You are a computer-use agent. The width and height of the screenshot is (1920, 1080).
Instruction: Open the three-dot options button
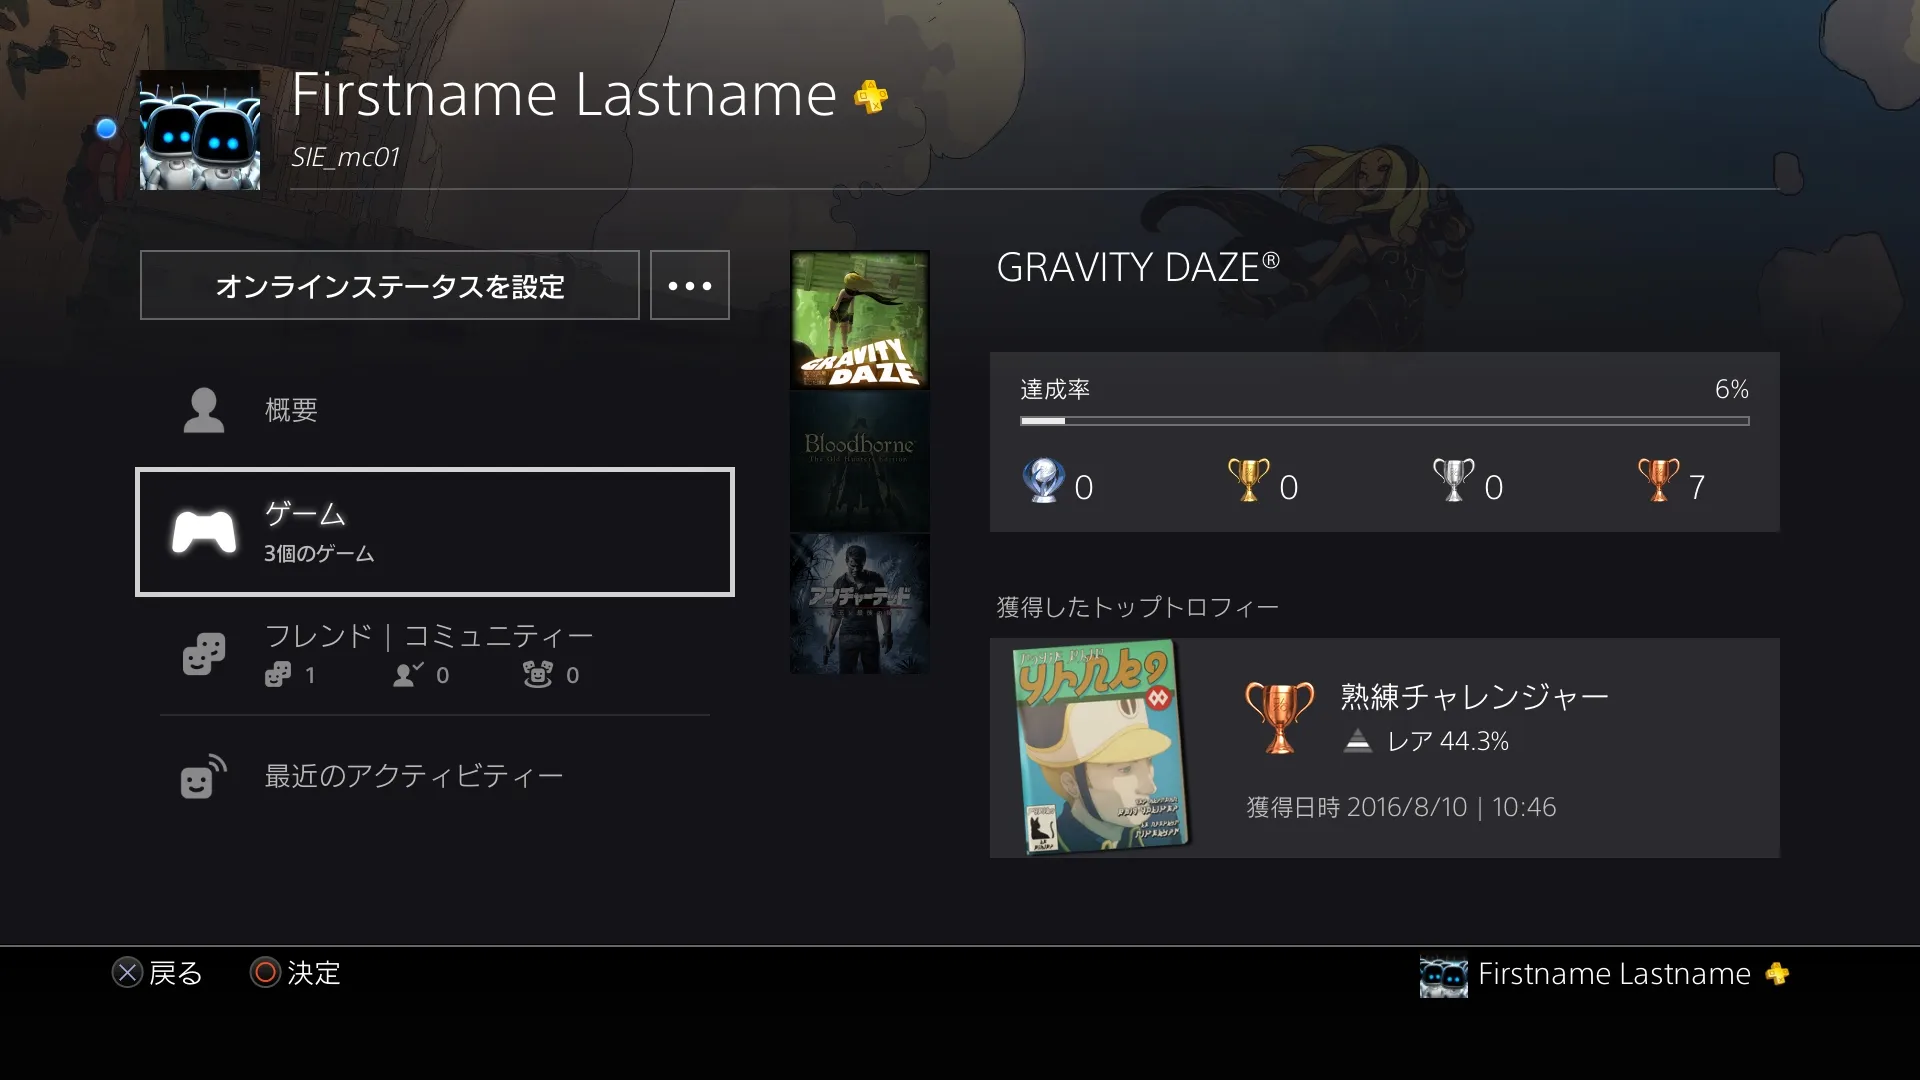point(689,285)
